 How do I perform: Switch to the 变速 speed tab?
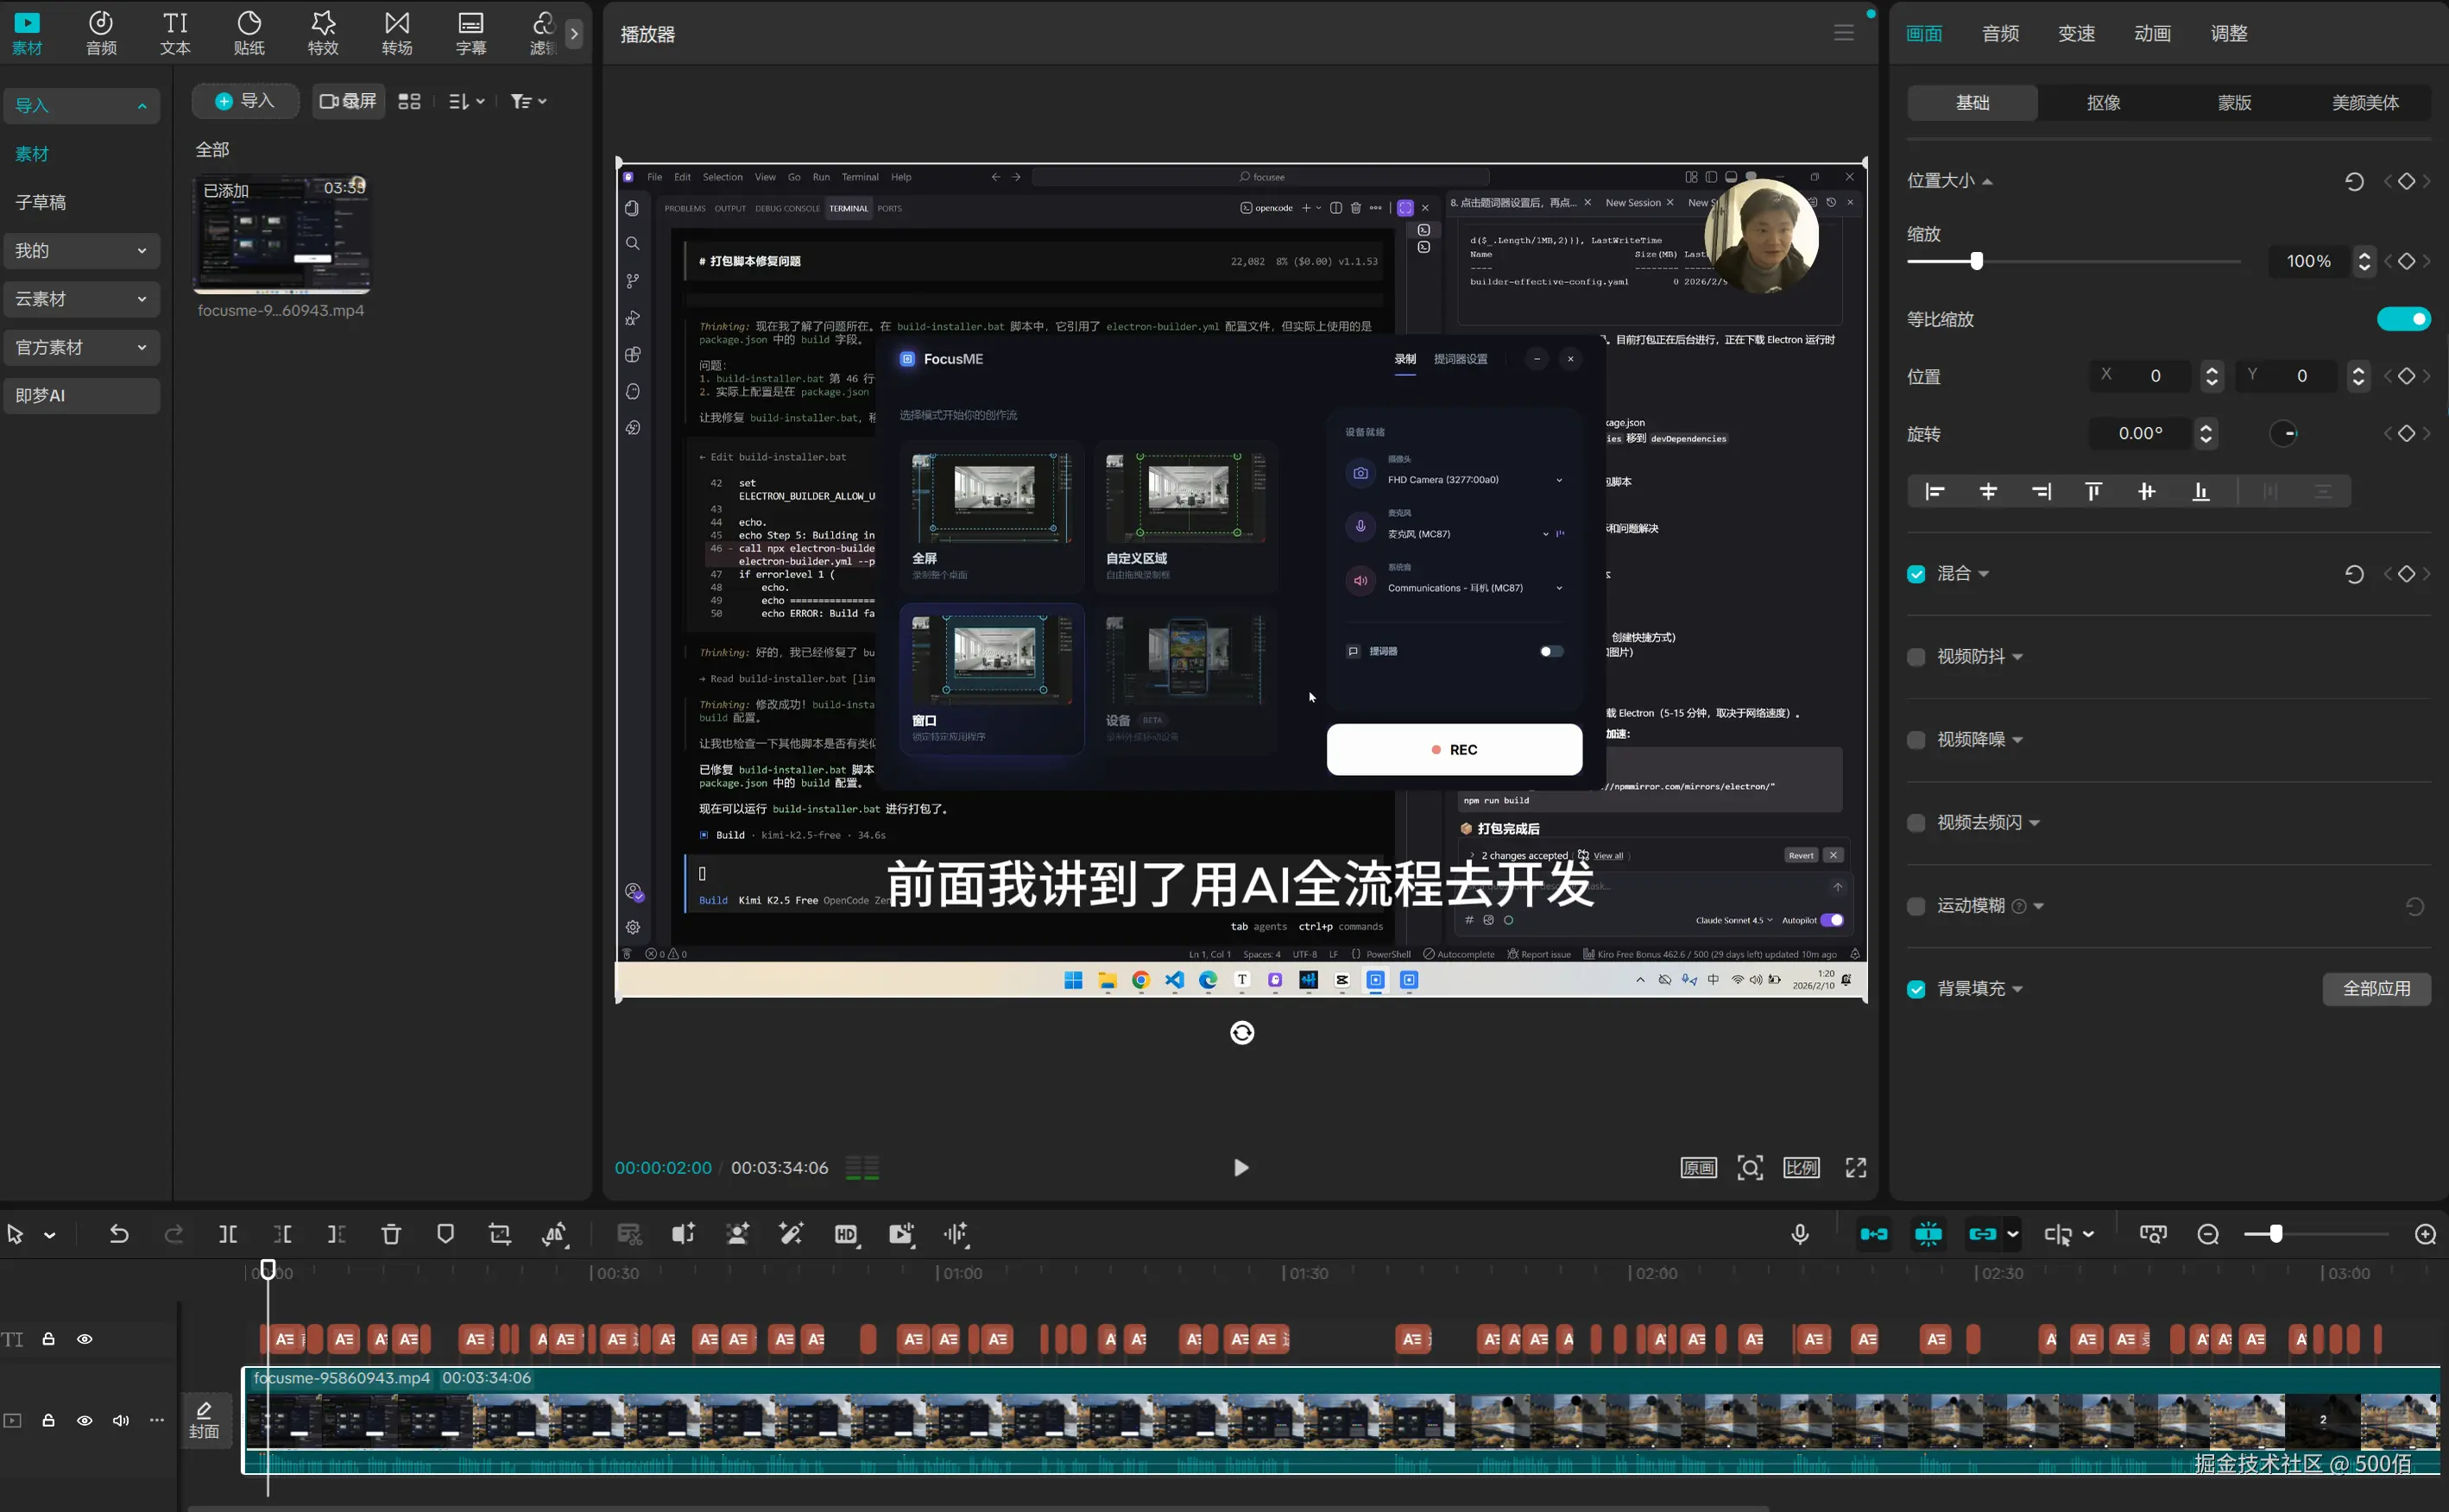[2076, 33]
